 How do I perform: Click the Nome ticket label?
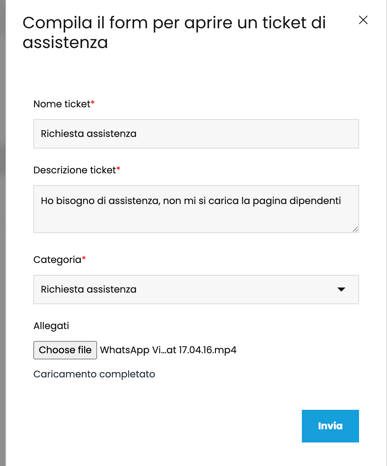[x=62, y=104]
